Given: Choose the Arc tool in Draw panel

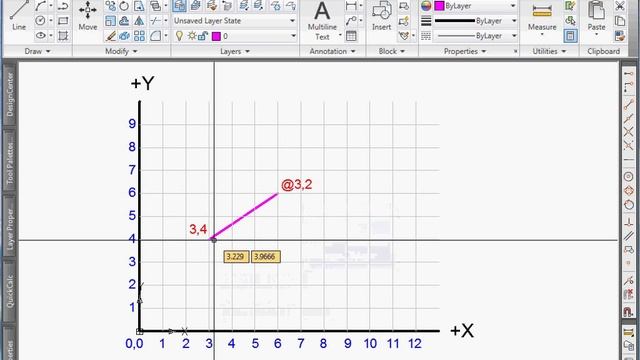Looking at the screenshot, I should tap(40, 6).
